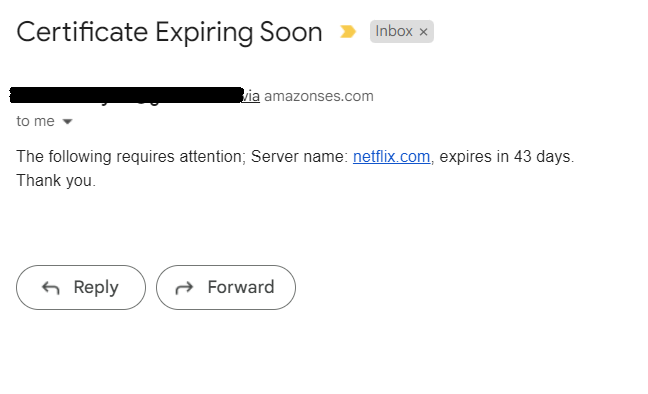Click the '43 days.' text
The height and width of the screenshot is (394, 648).
tap(544, 157)
